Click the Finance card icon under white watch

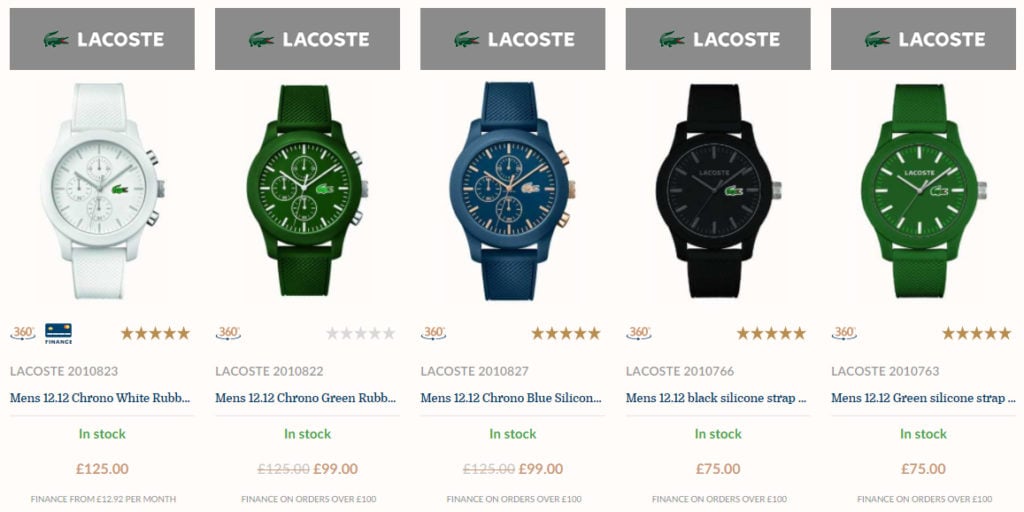pos(58,333)
